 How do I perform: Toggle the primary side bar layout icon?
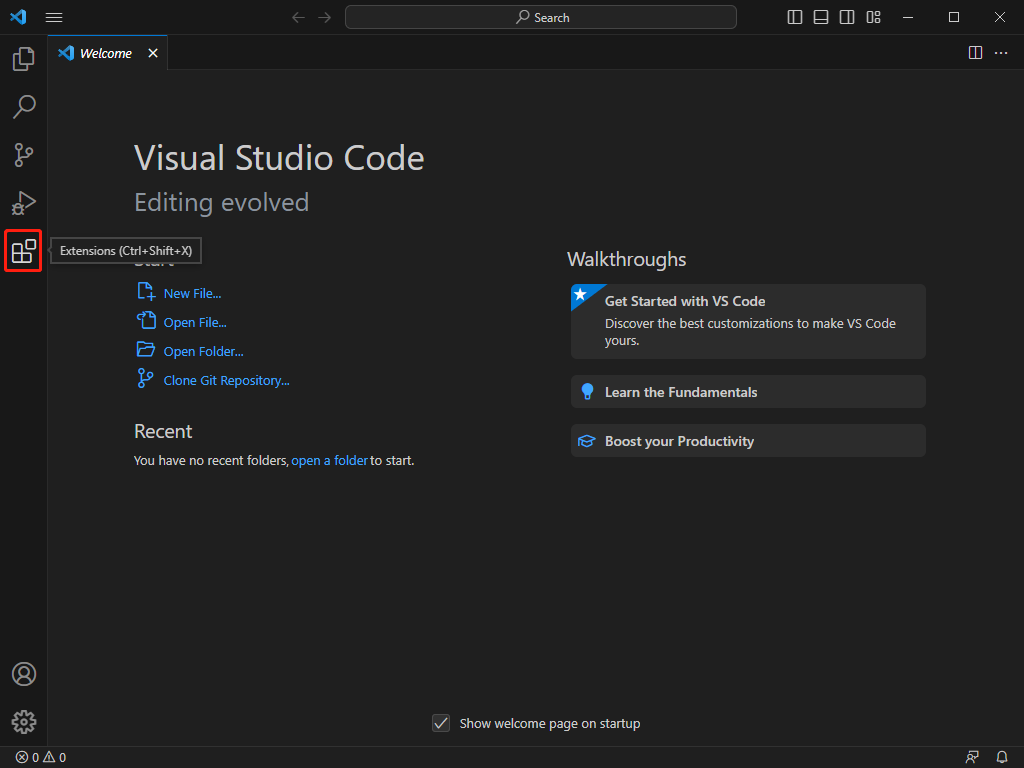795,18
